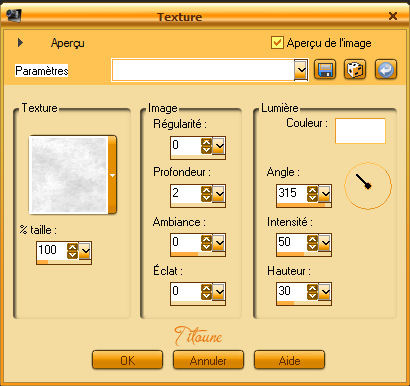The width and height of the screenshot is (410, 386).
Task: Click the randomize parameters dice icon
Action: [x=355, y=70]
